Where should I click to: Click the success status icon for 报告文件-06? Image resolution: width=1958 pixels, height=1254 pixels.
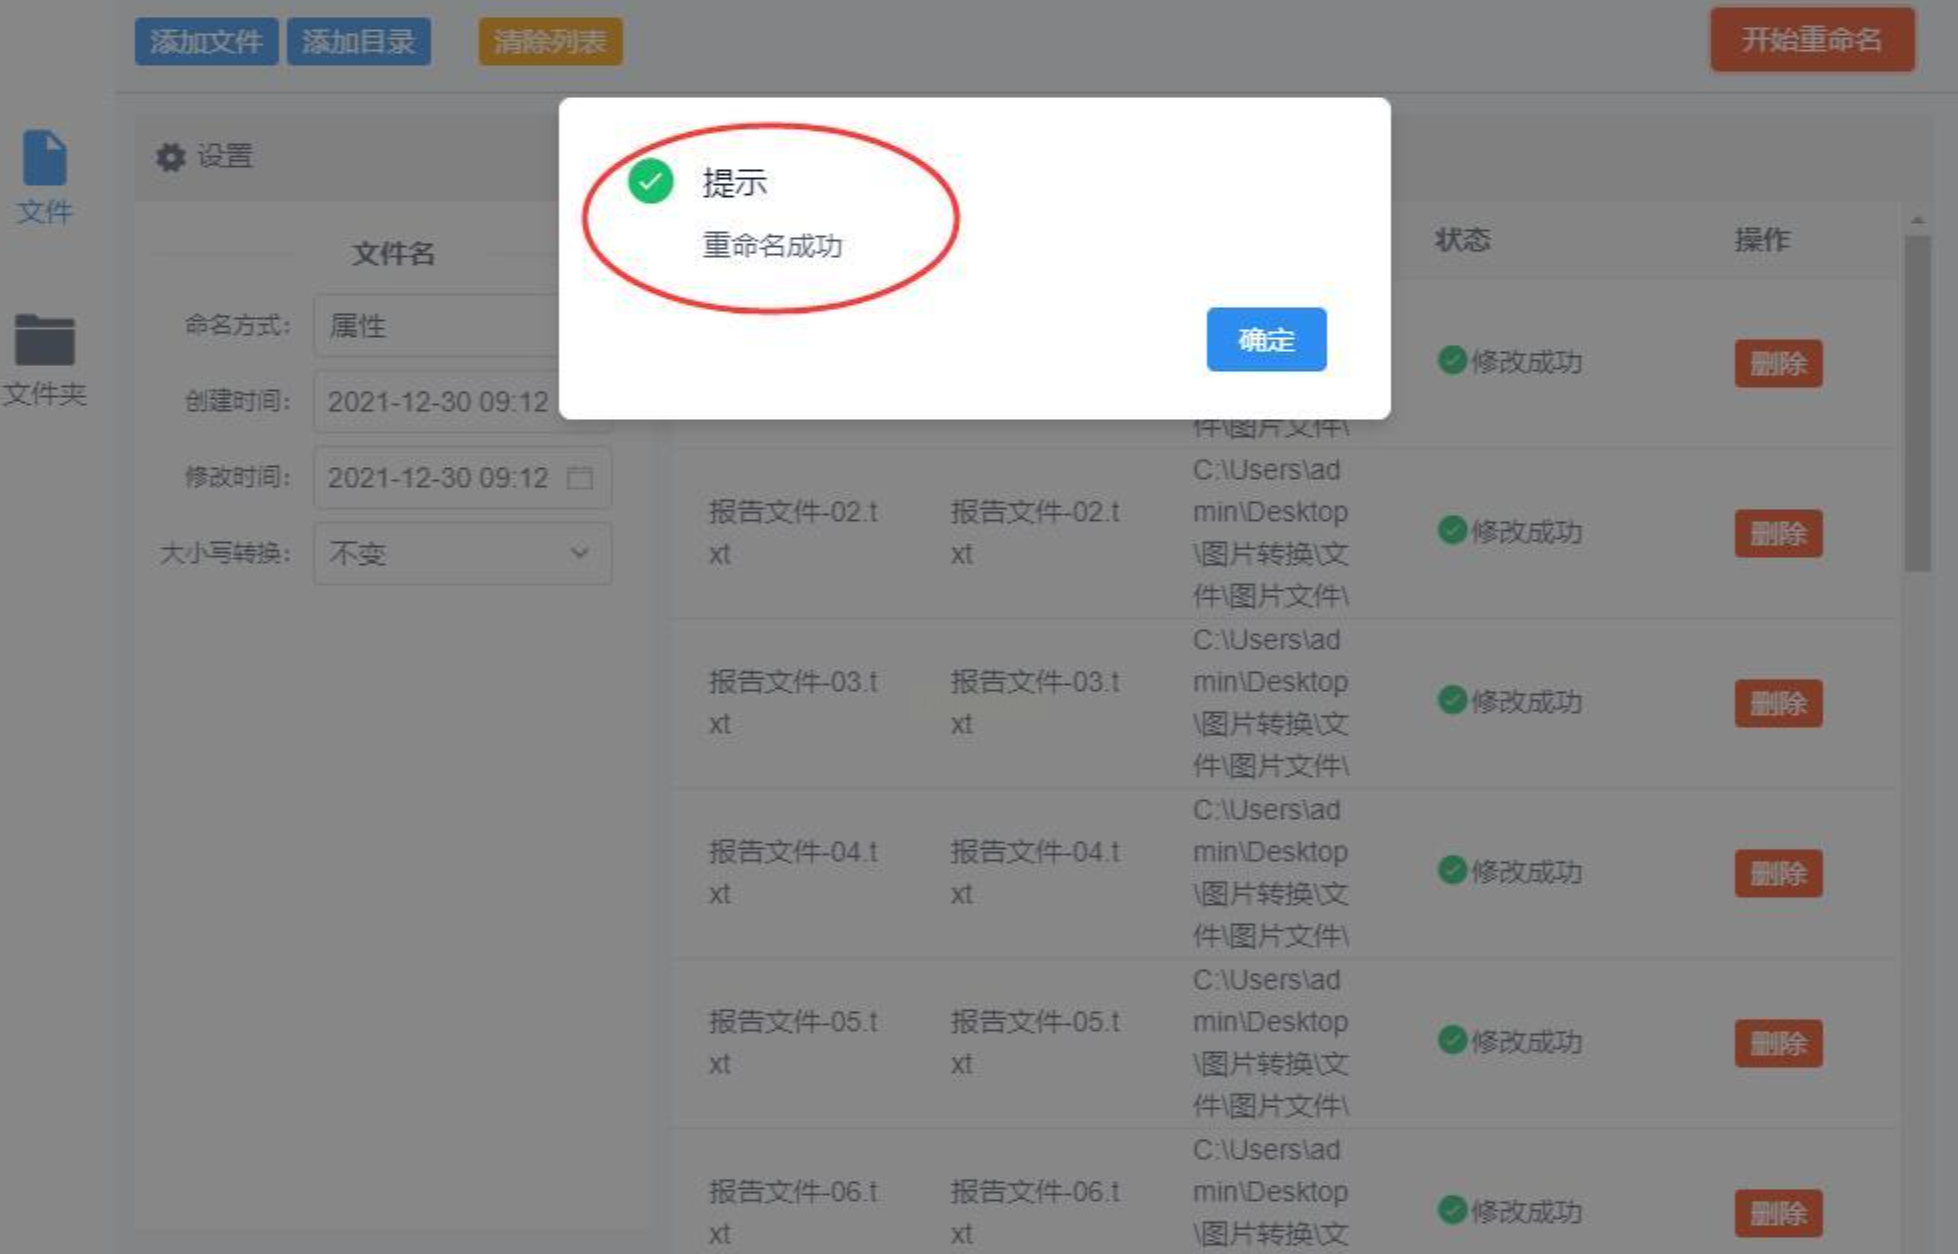(x=1451, y=1210)
